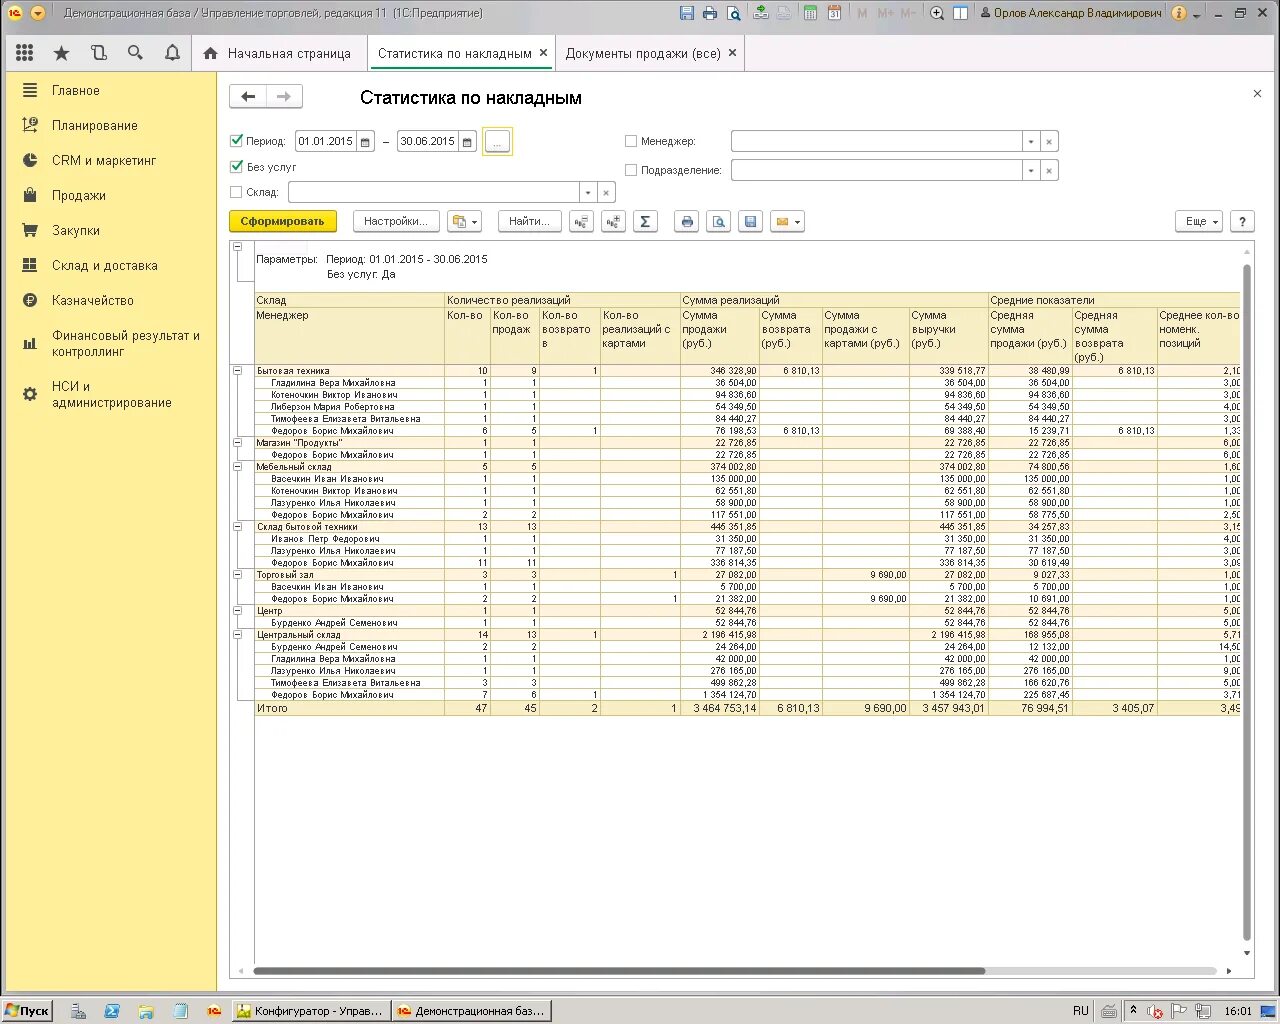Open report print preview from toolbar
This screenshot has height=1024, width=1280.
pyautogui.click(x=718, y=222)
